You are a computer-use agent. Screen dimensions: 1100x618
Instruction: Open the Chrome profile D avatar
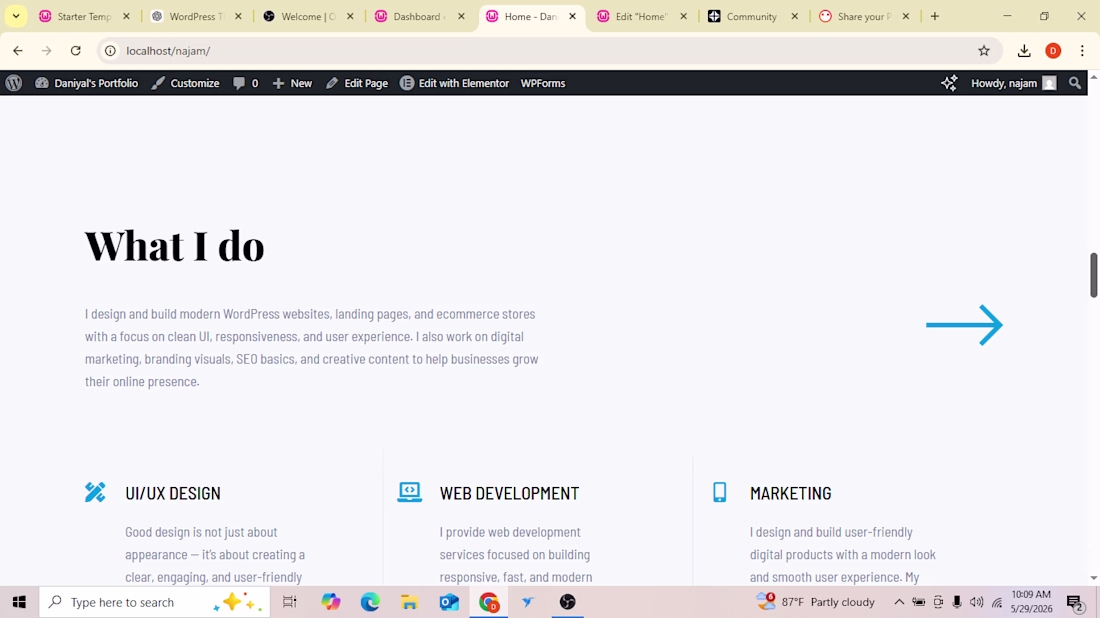click(x=1053, y=51)
